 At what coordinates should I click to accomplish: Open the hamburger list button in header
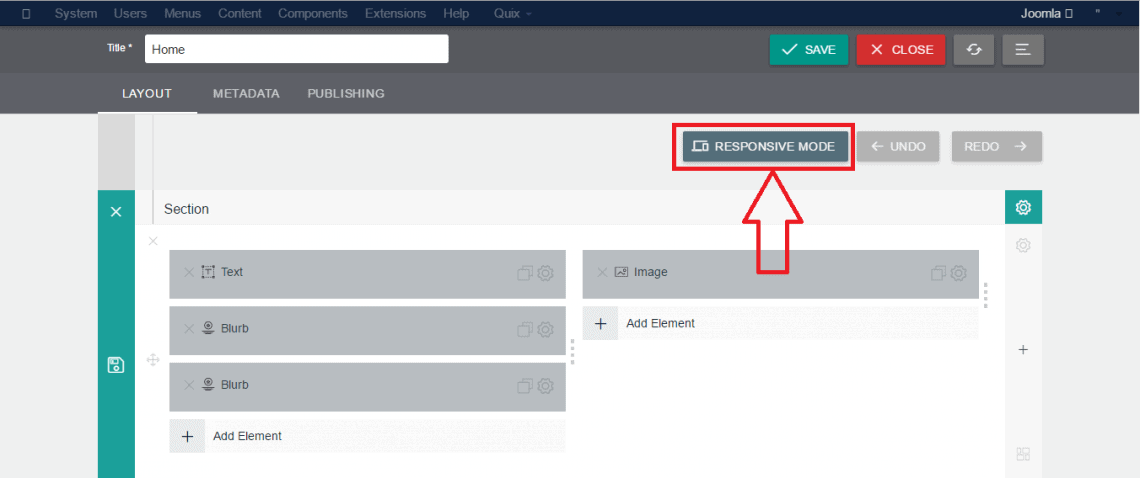(x=1023, y=50)
